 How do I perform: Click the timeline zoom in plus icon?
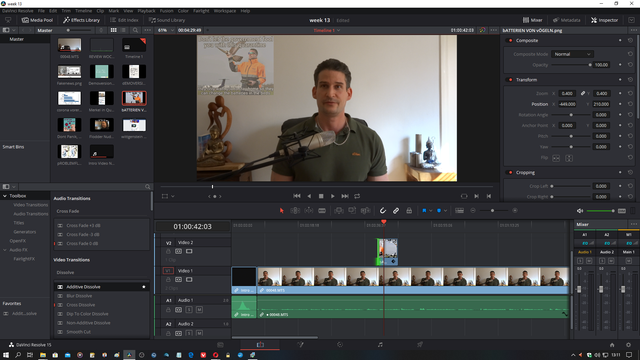515,211
